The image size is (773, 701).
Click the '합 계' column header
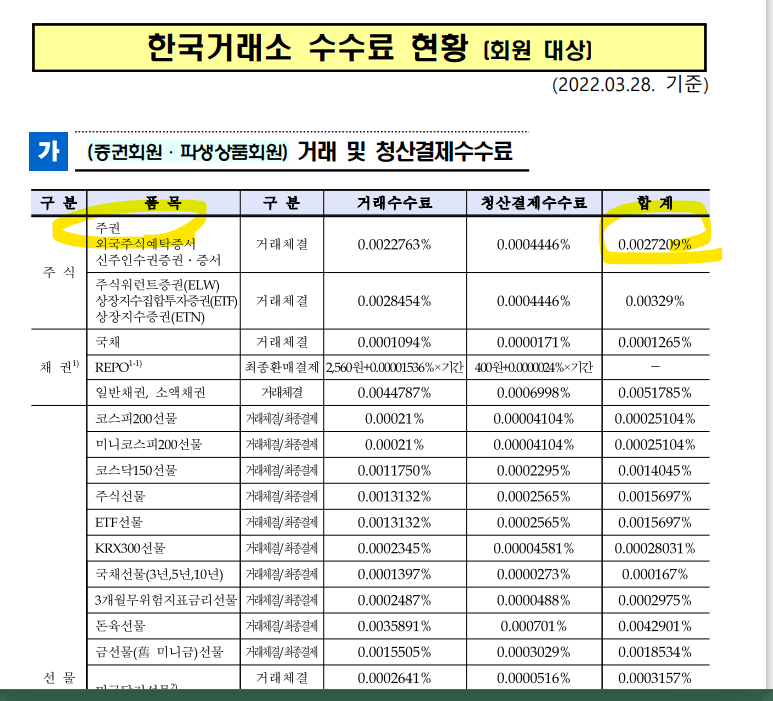click(x=655, y=203)
